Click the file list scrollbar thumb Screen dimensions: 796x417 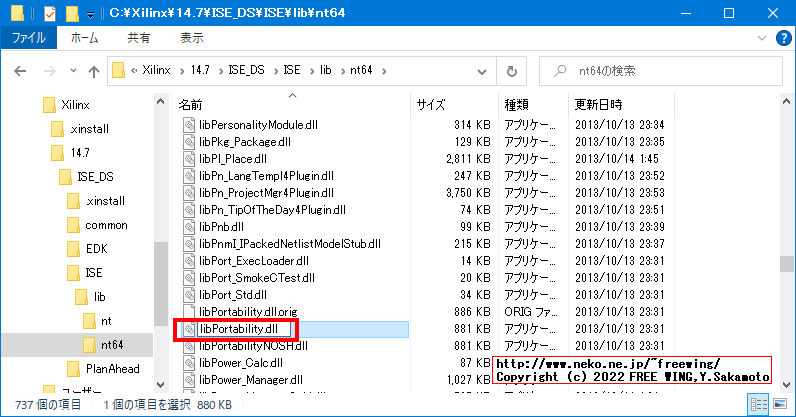point(786,264)
